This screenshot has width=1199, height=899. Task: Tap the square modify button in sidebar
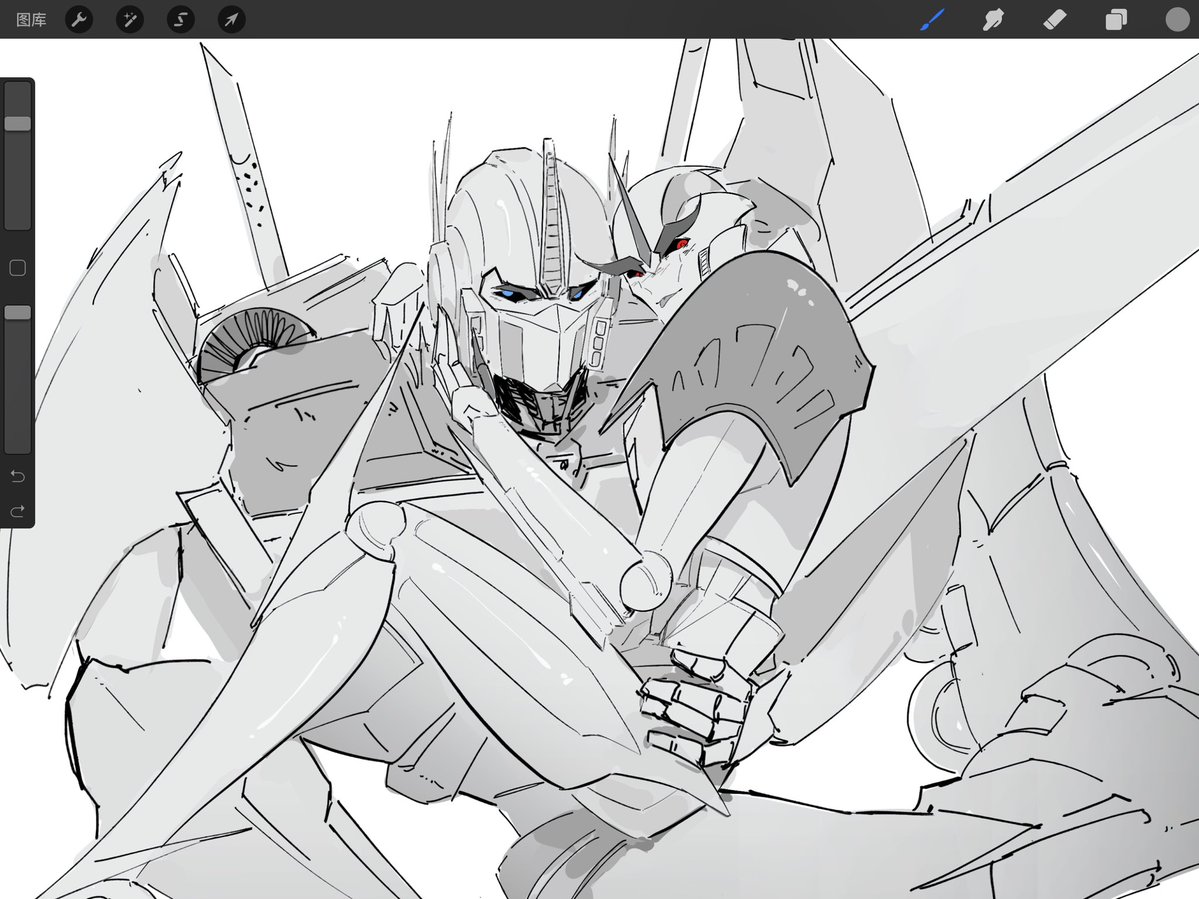click(18, 268)
